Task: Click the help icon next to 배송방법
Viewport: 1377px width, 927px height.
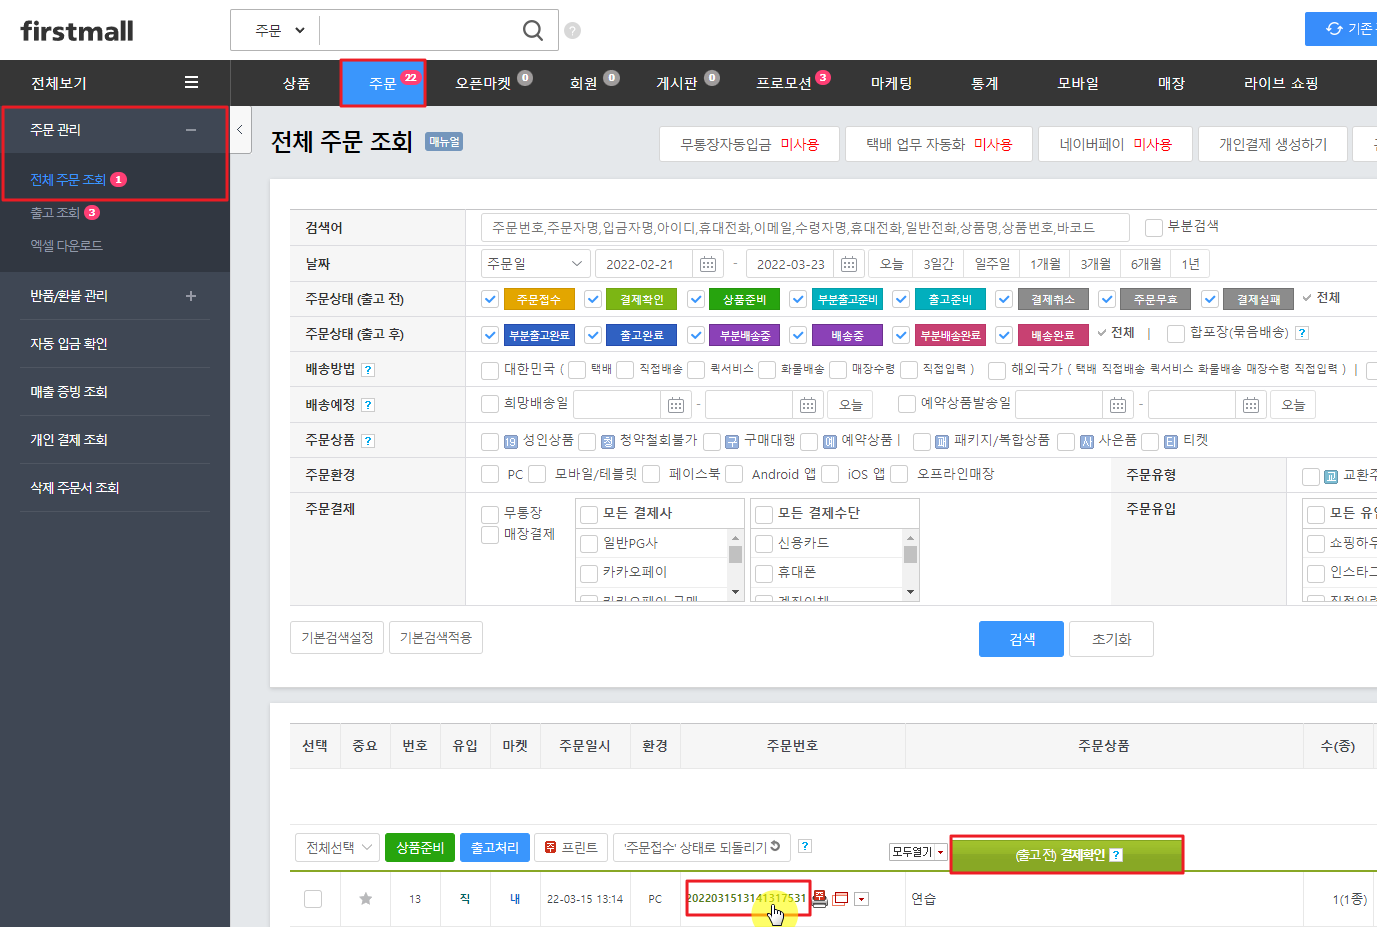Action: [x=368, y=370]
